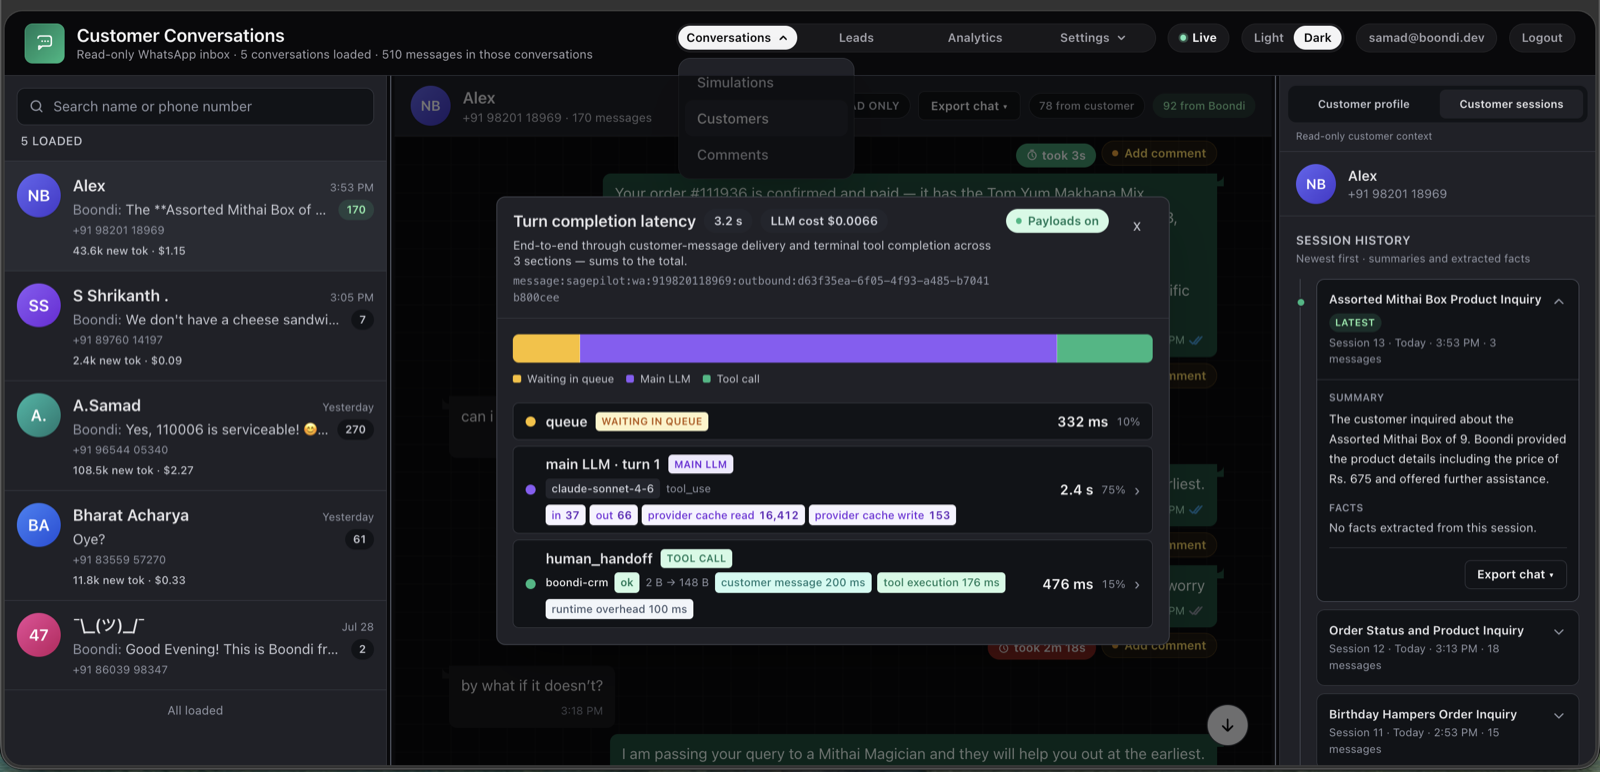Click tool execution 176 ms chip

pos(941,583)
